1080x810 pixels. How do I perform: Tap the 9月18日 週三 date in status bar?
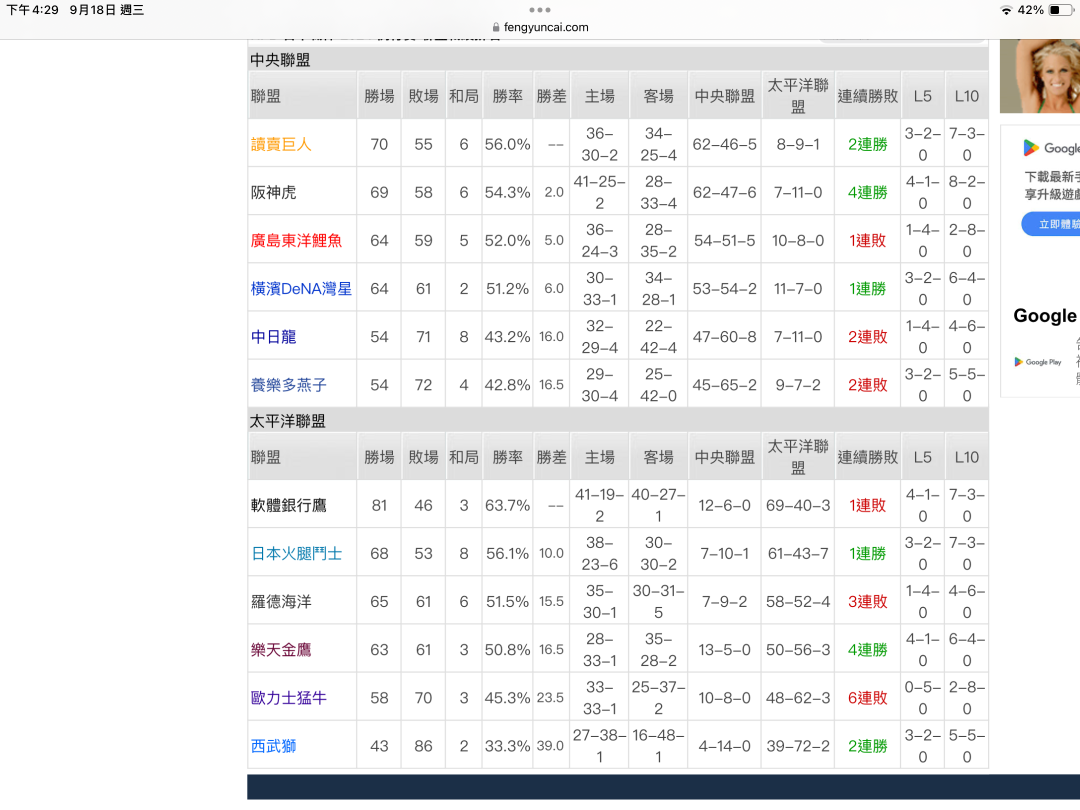(x=107, y=10)
